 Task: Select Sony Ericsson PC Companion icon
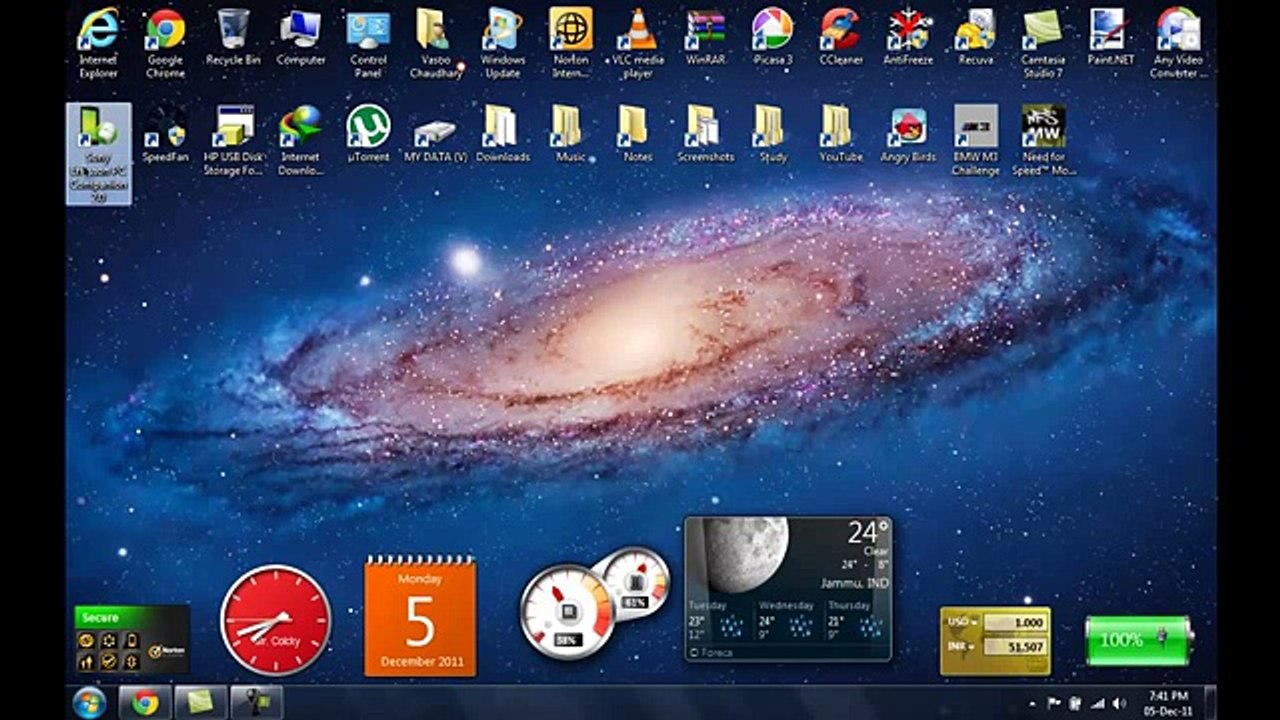[98, 153]
